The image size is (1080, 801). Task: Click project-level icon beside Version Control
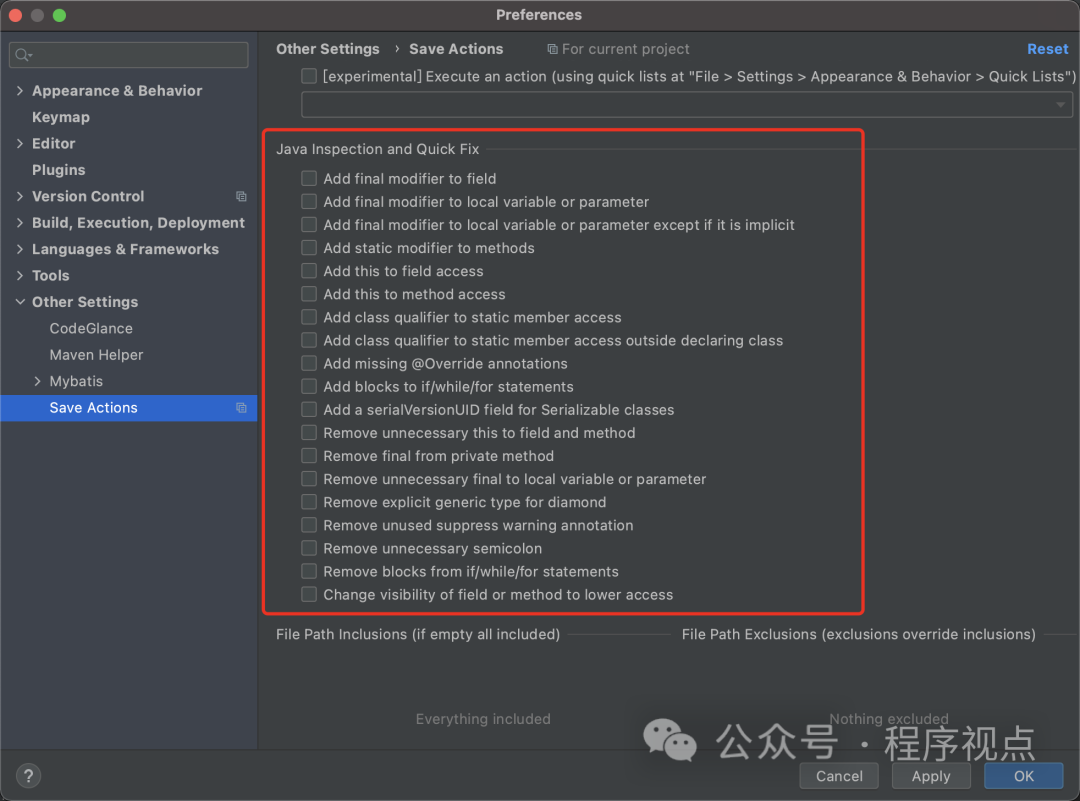pyautogui.click(x=241, y=197)
